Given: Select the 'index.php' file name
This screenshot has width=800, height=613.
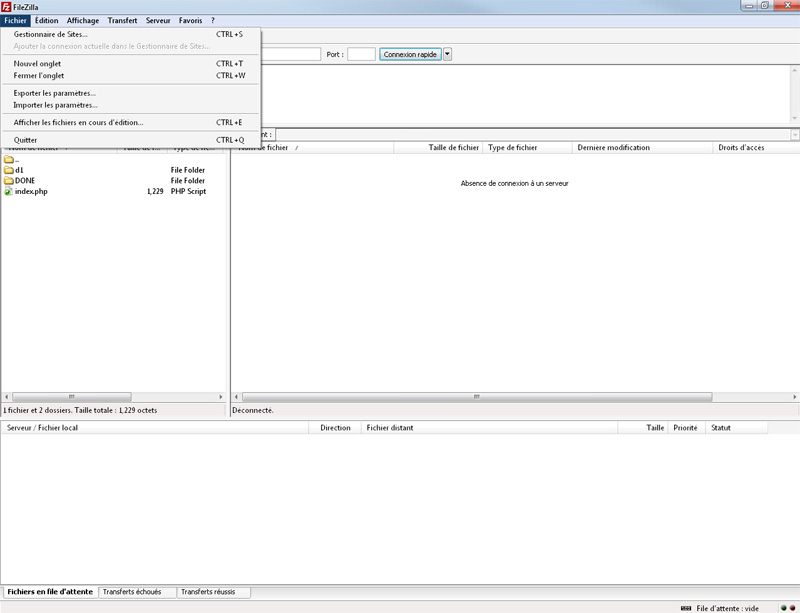Looking at the screenshot, I should click(x=31, y=191).
